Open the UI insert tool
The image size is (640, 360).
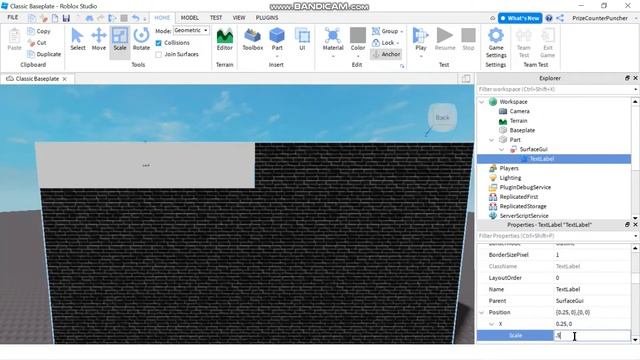302,40
